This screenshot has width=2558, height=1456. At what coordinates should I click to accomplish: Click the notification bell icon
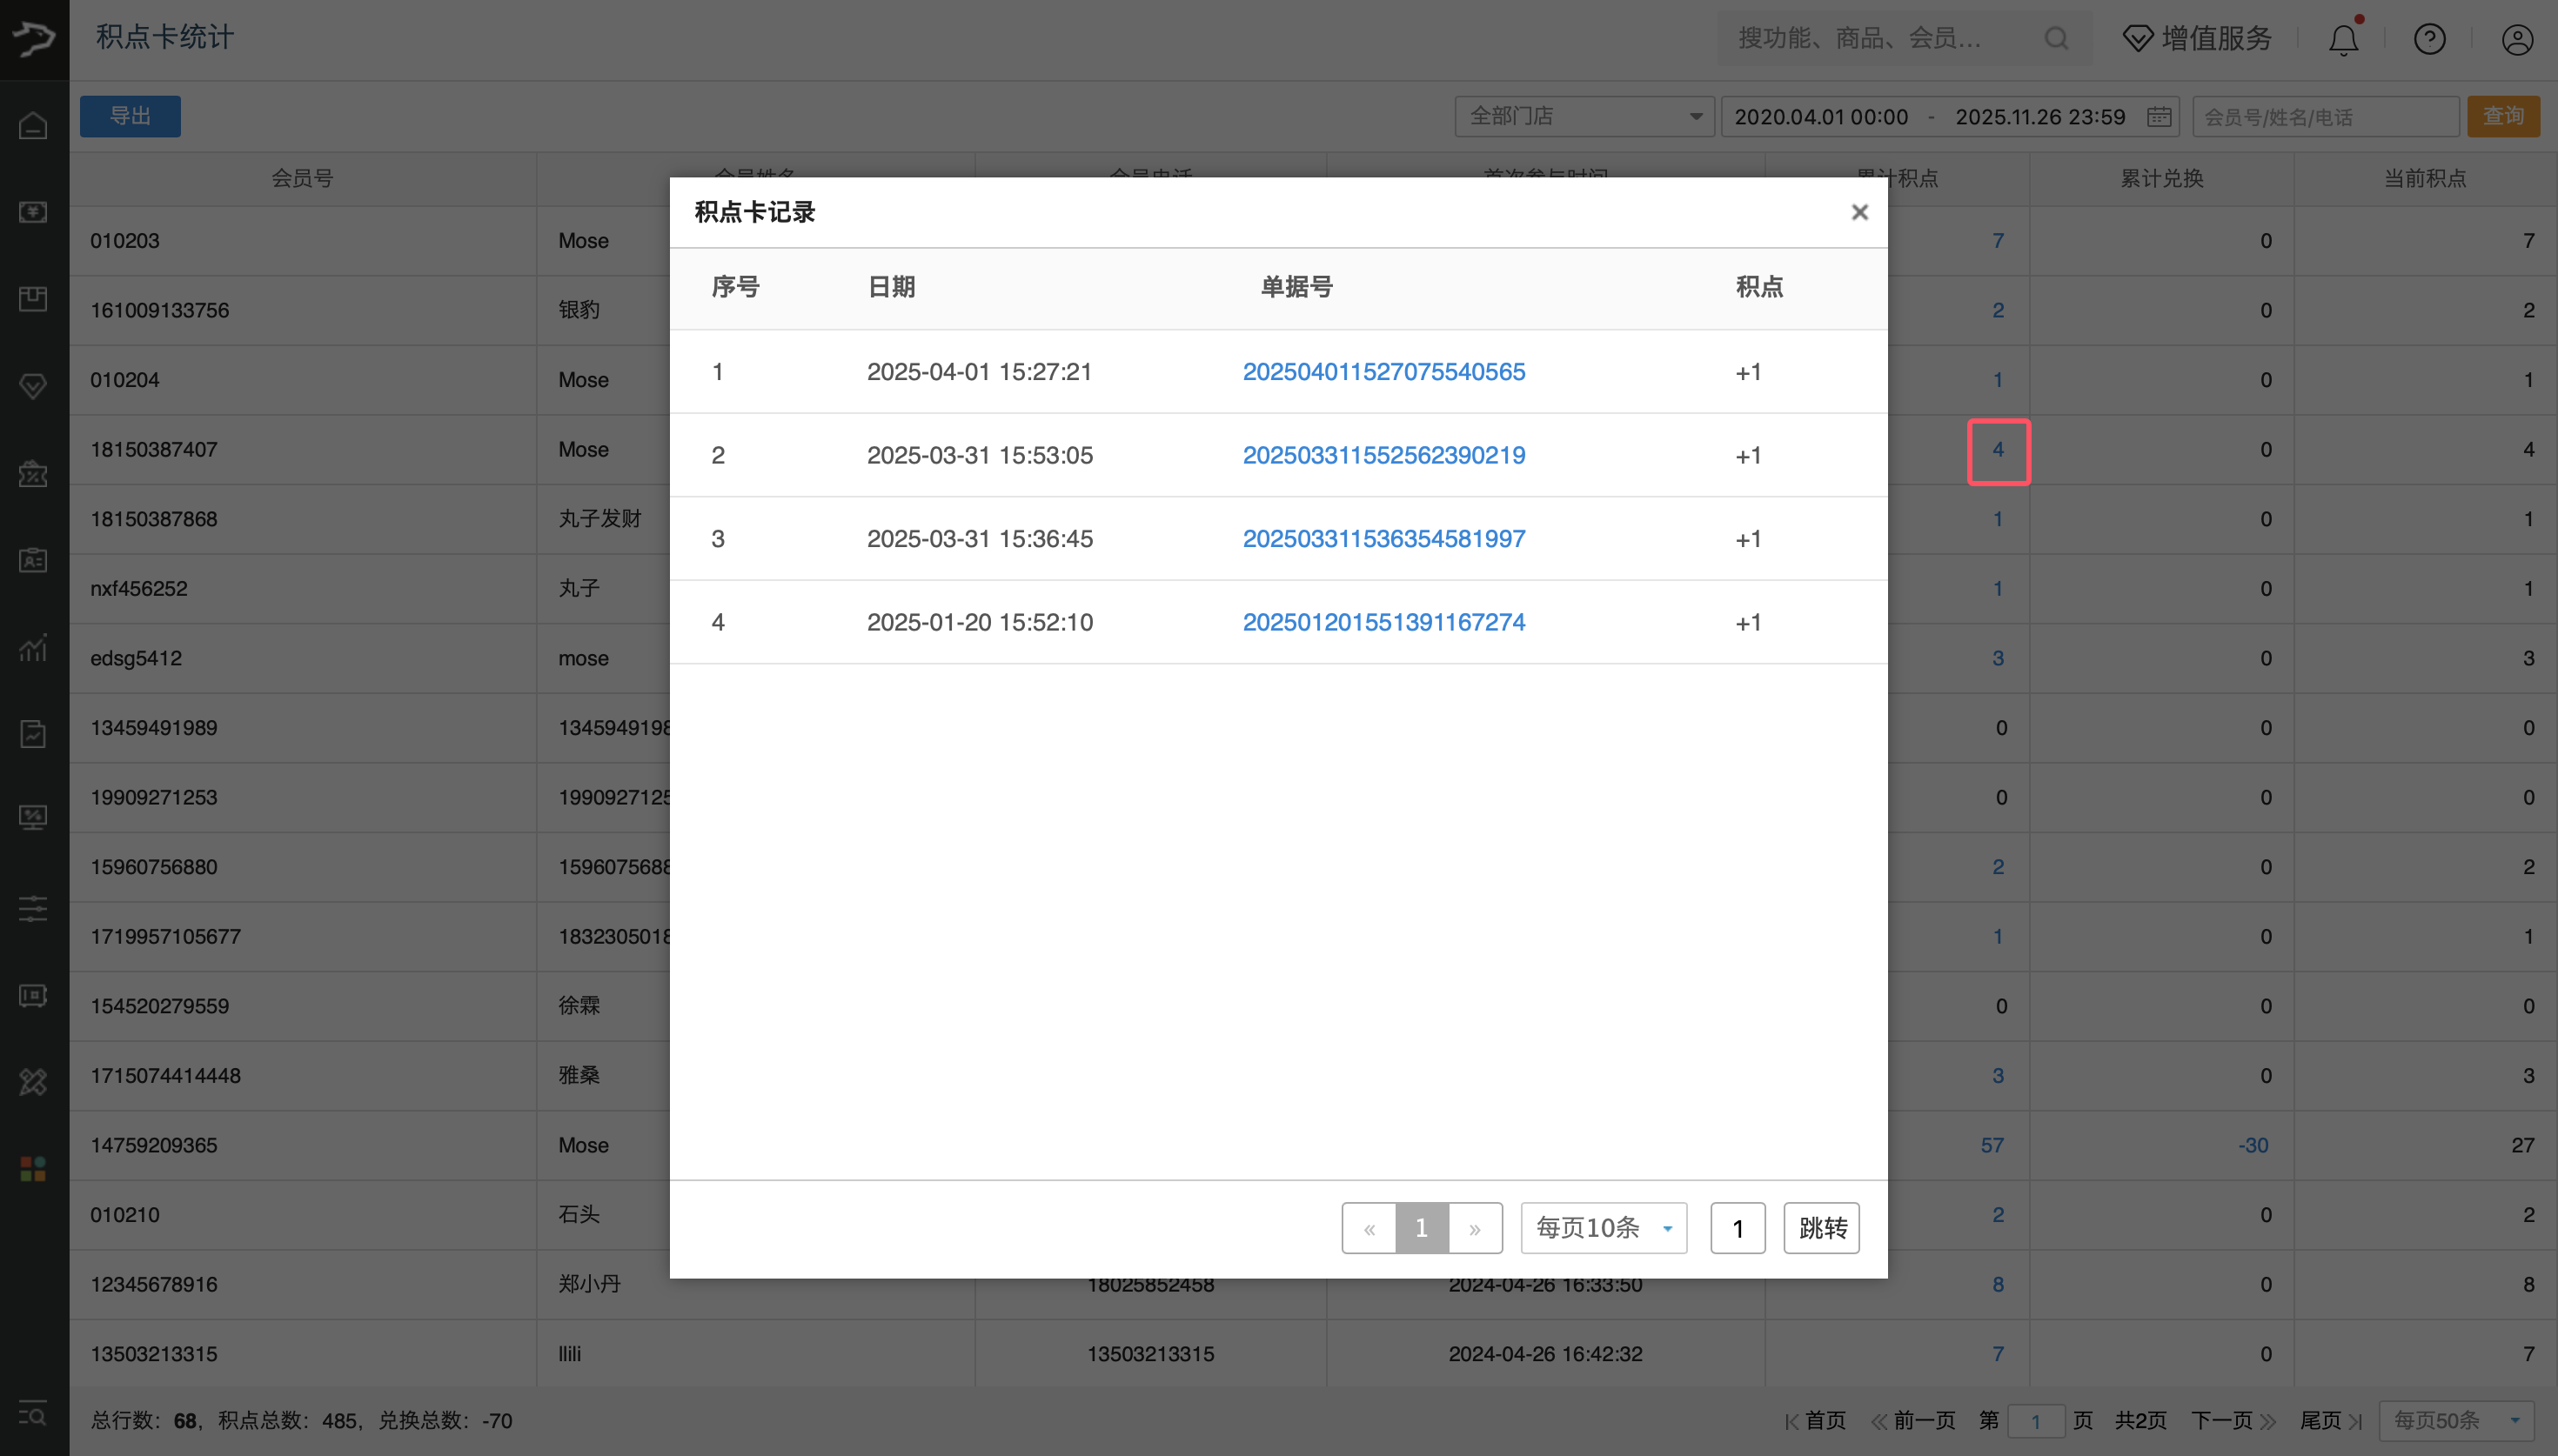coord(2342,38)
